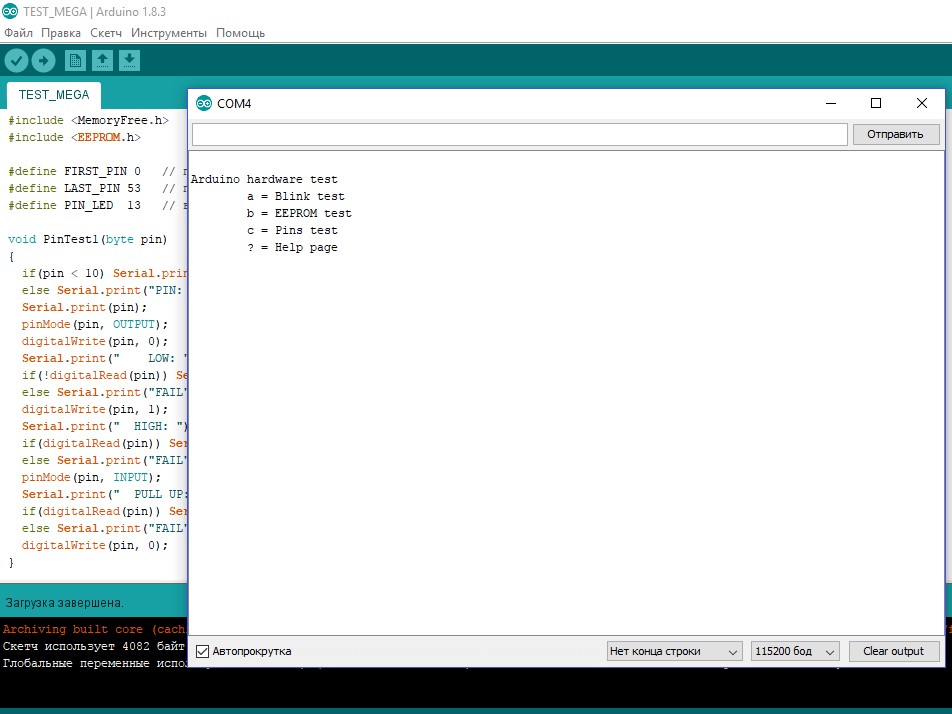Image resolution: width=952 pixels, height=714 pixels.
Task: Open the Скетч menu
Action: pos(106,33)
